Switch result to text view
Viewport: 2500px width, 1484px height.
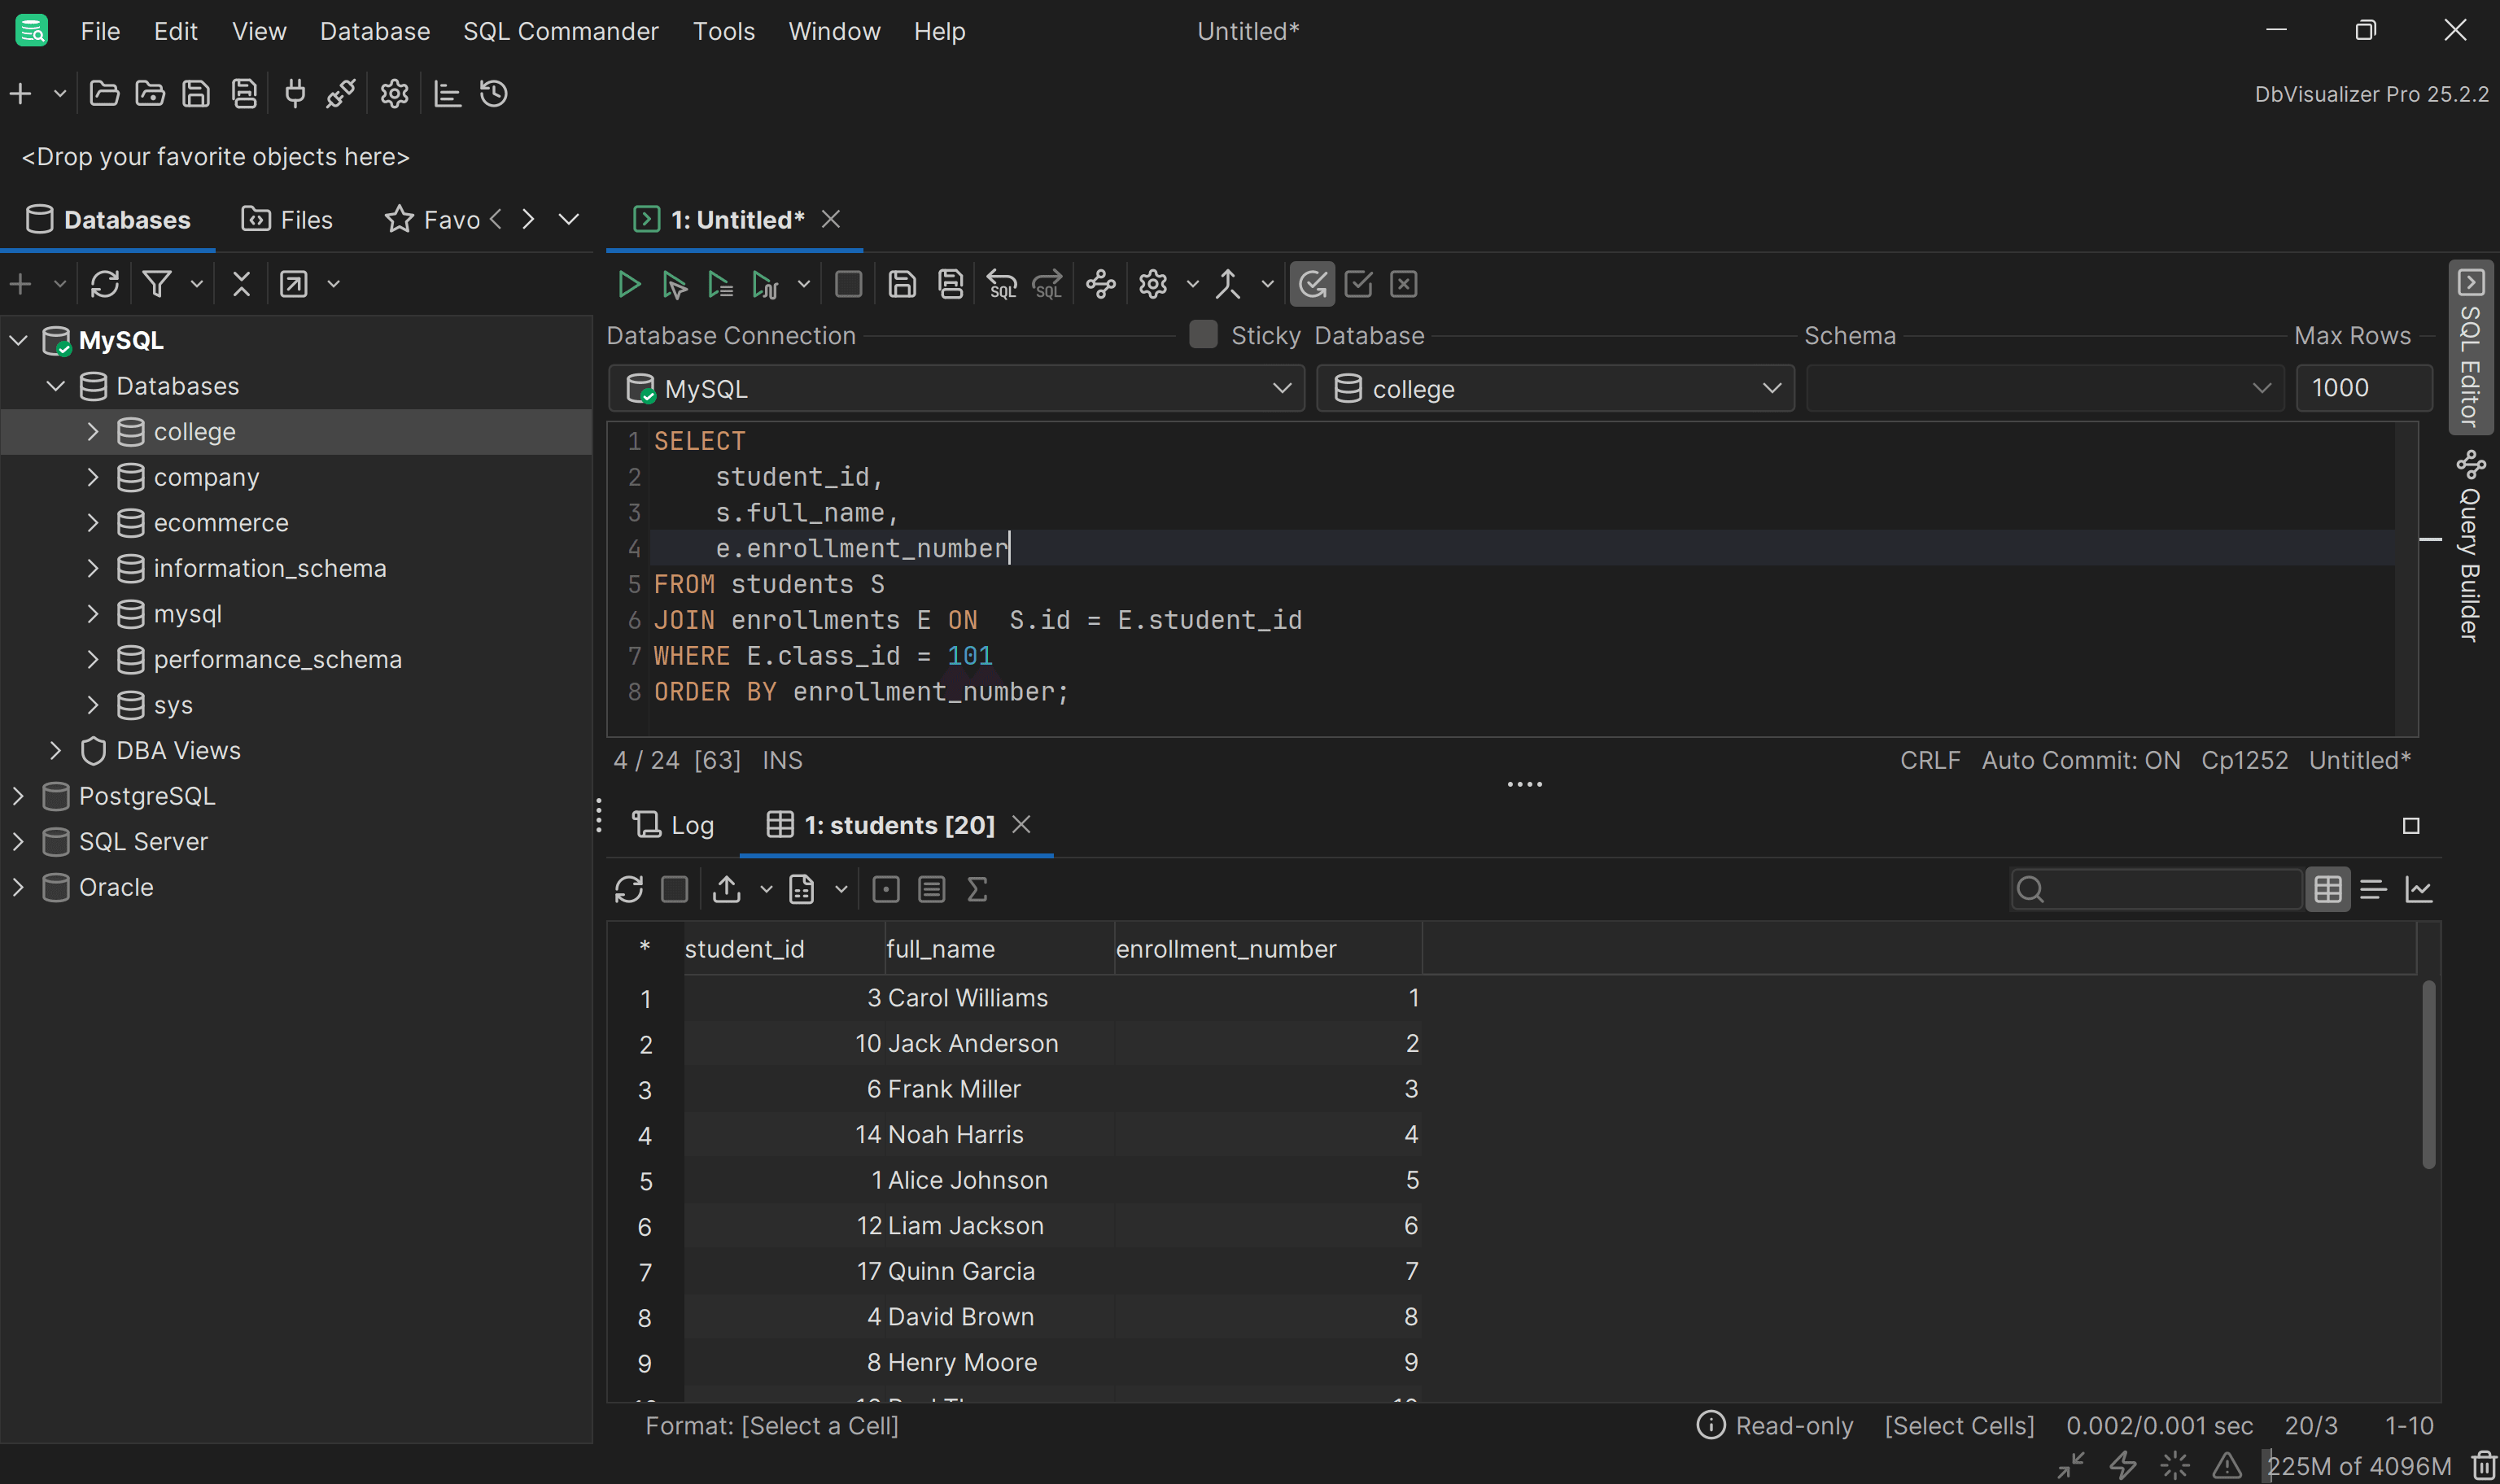click(x=2373, y=889)
